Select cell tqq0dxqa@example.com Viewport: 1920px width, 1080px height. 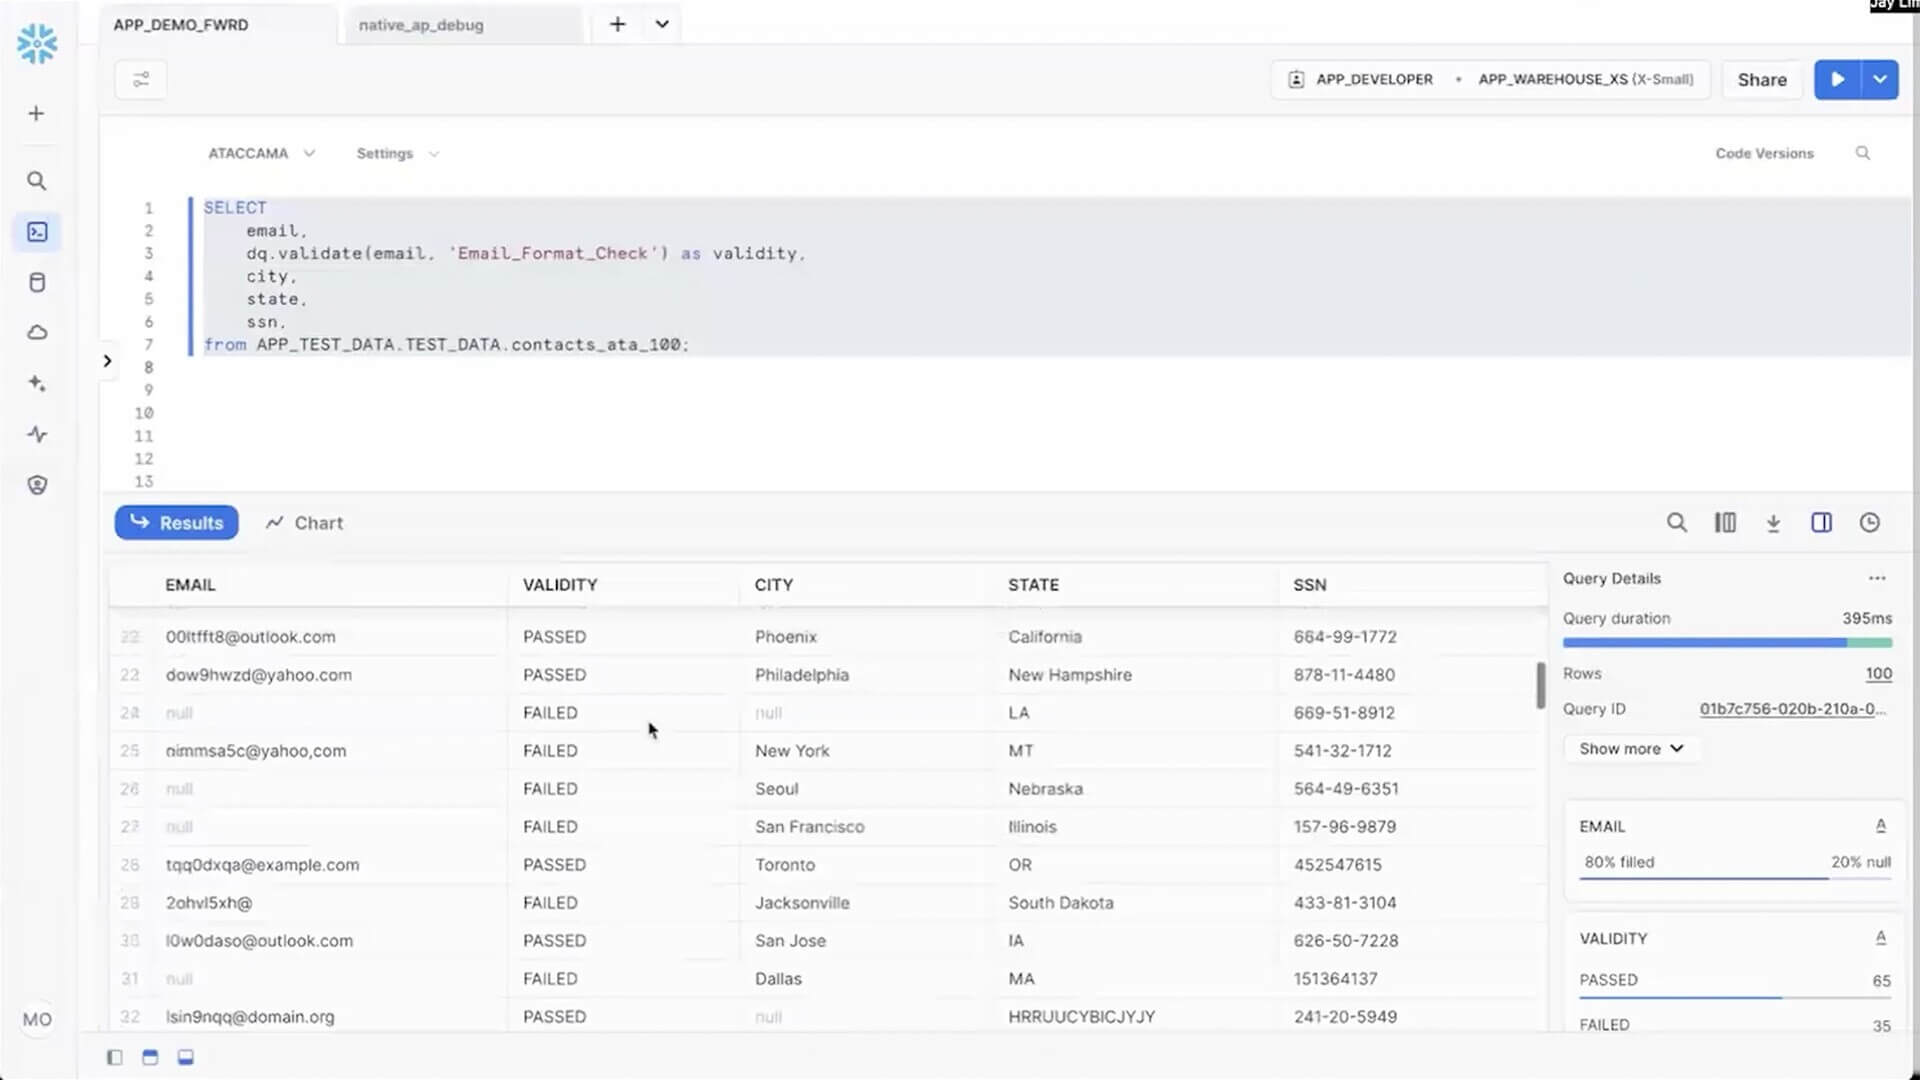(x=262, y=865)
